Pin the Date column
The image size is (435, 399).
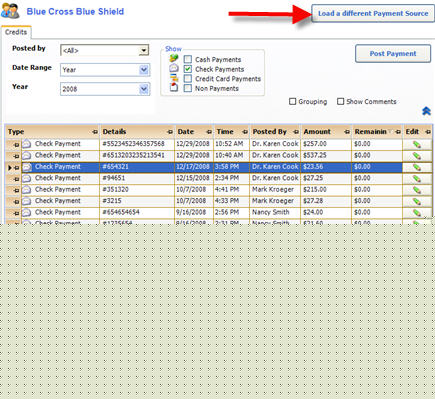209,132
